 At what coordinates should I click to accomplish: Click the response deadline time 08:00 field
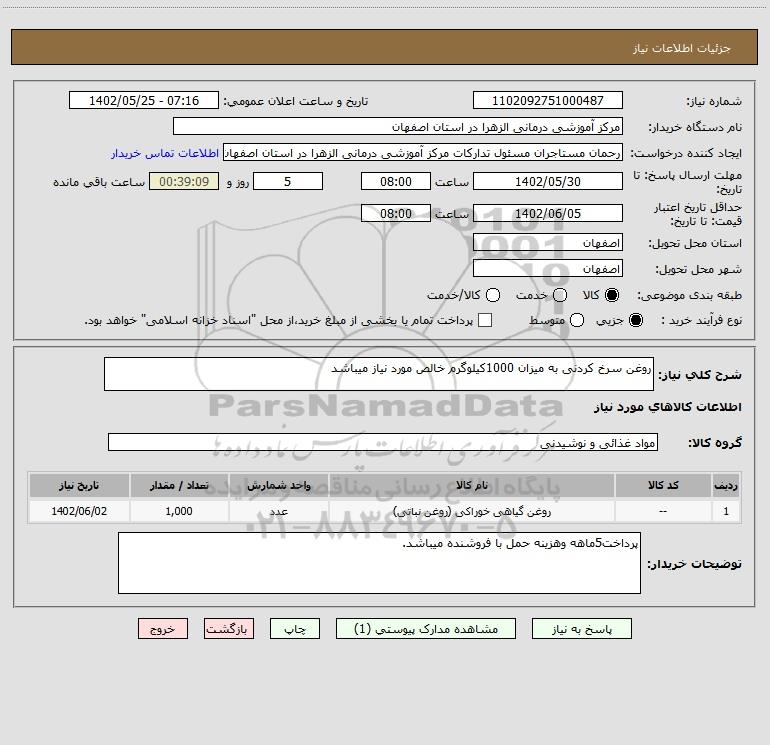[396, 181]
